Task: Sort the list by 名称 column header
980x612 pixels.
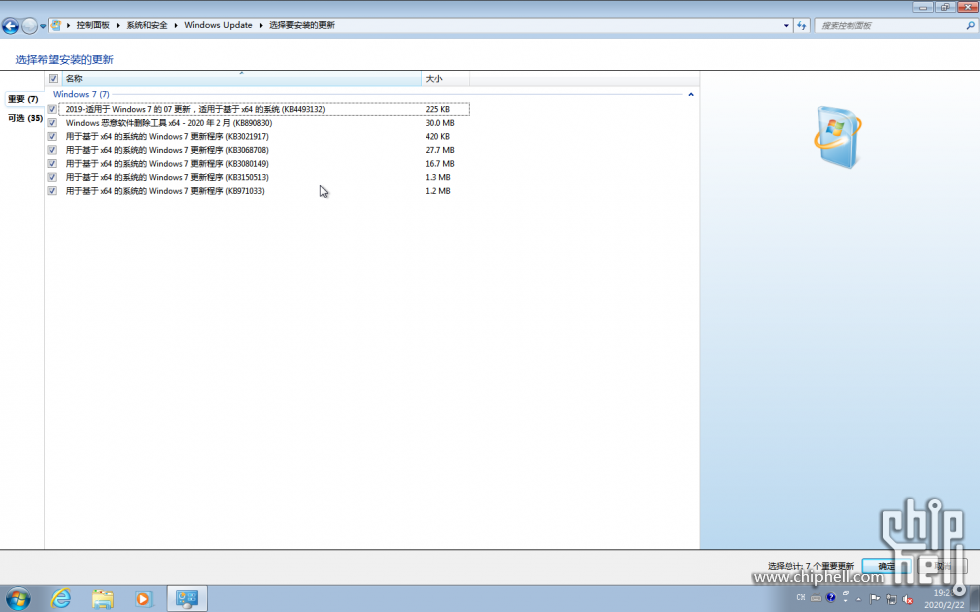Action: [x=242, y=79]
